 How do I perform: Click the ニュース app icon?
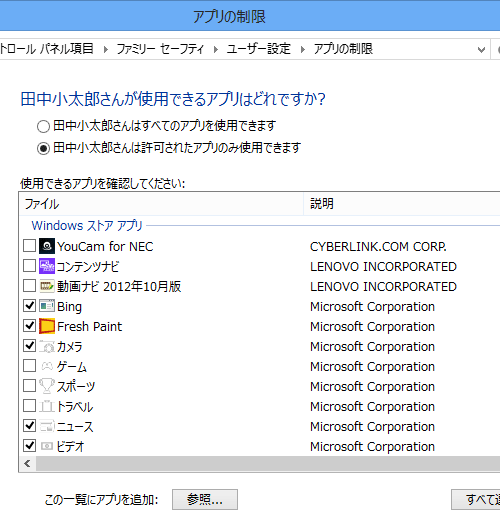coord(47,426)
